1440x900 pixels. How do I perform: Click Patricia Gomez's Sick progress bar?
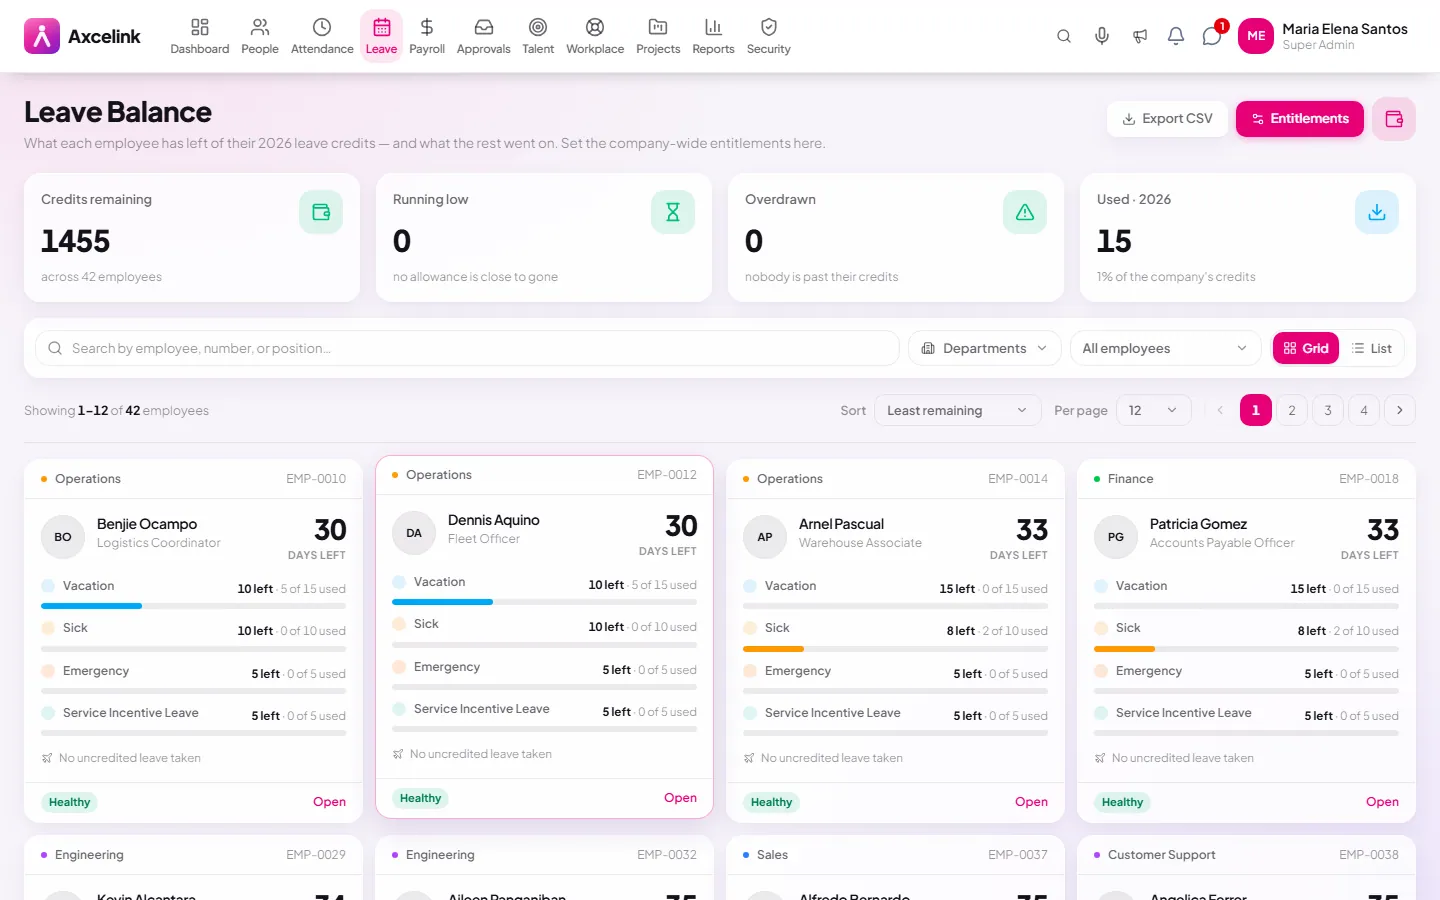1246,649
